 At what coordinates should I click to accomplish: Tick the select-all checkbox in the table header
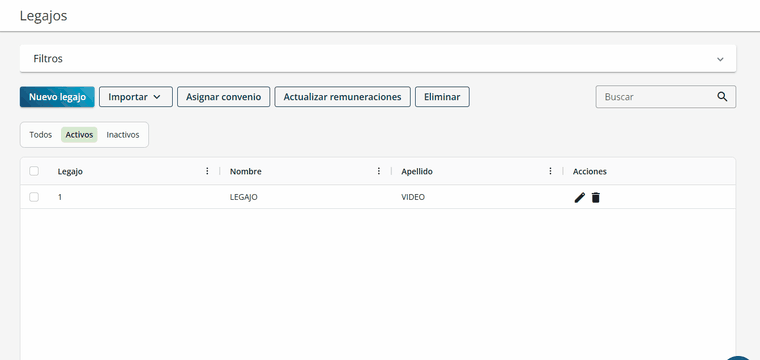34,171
